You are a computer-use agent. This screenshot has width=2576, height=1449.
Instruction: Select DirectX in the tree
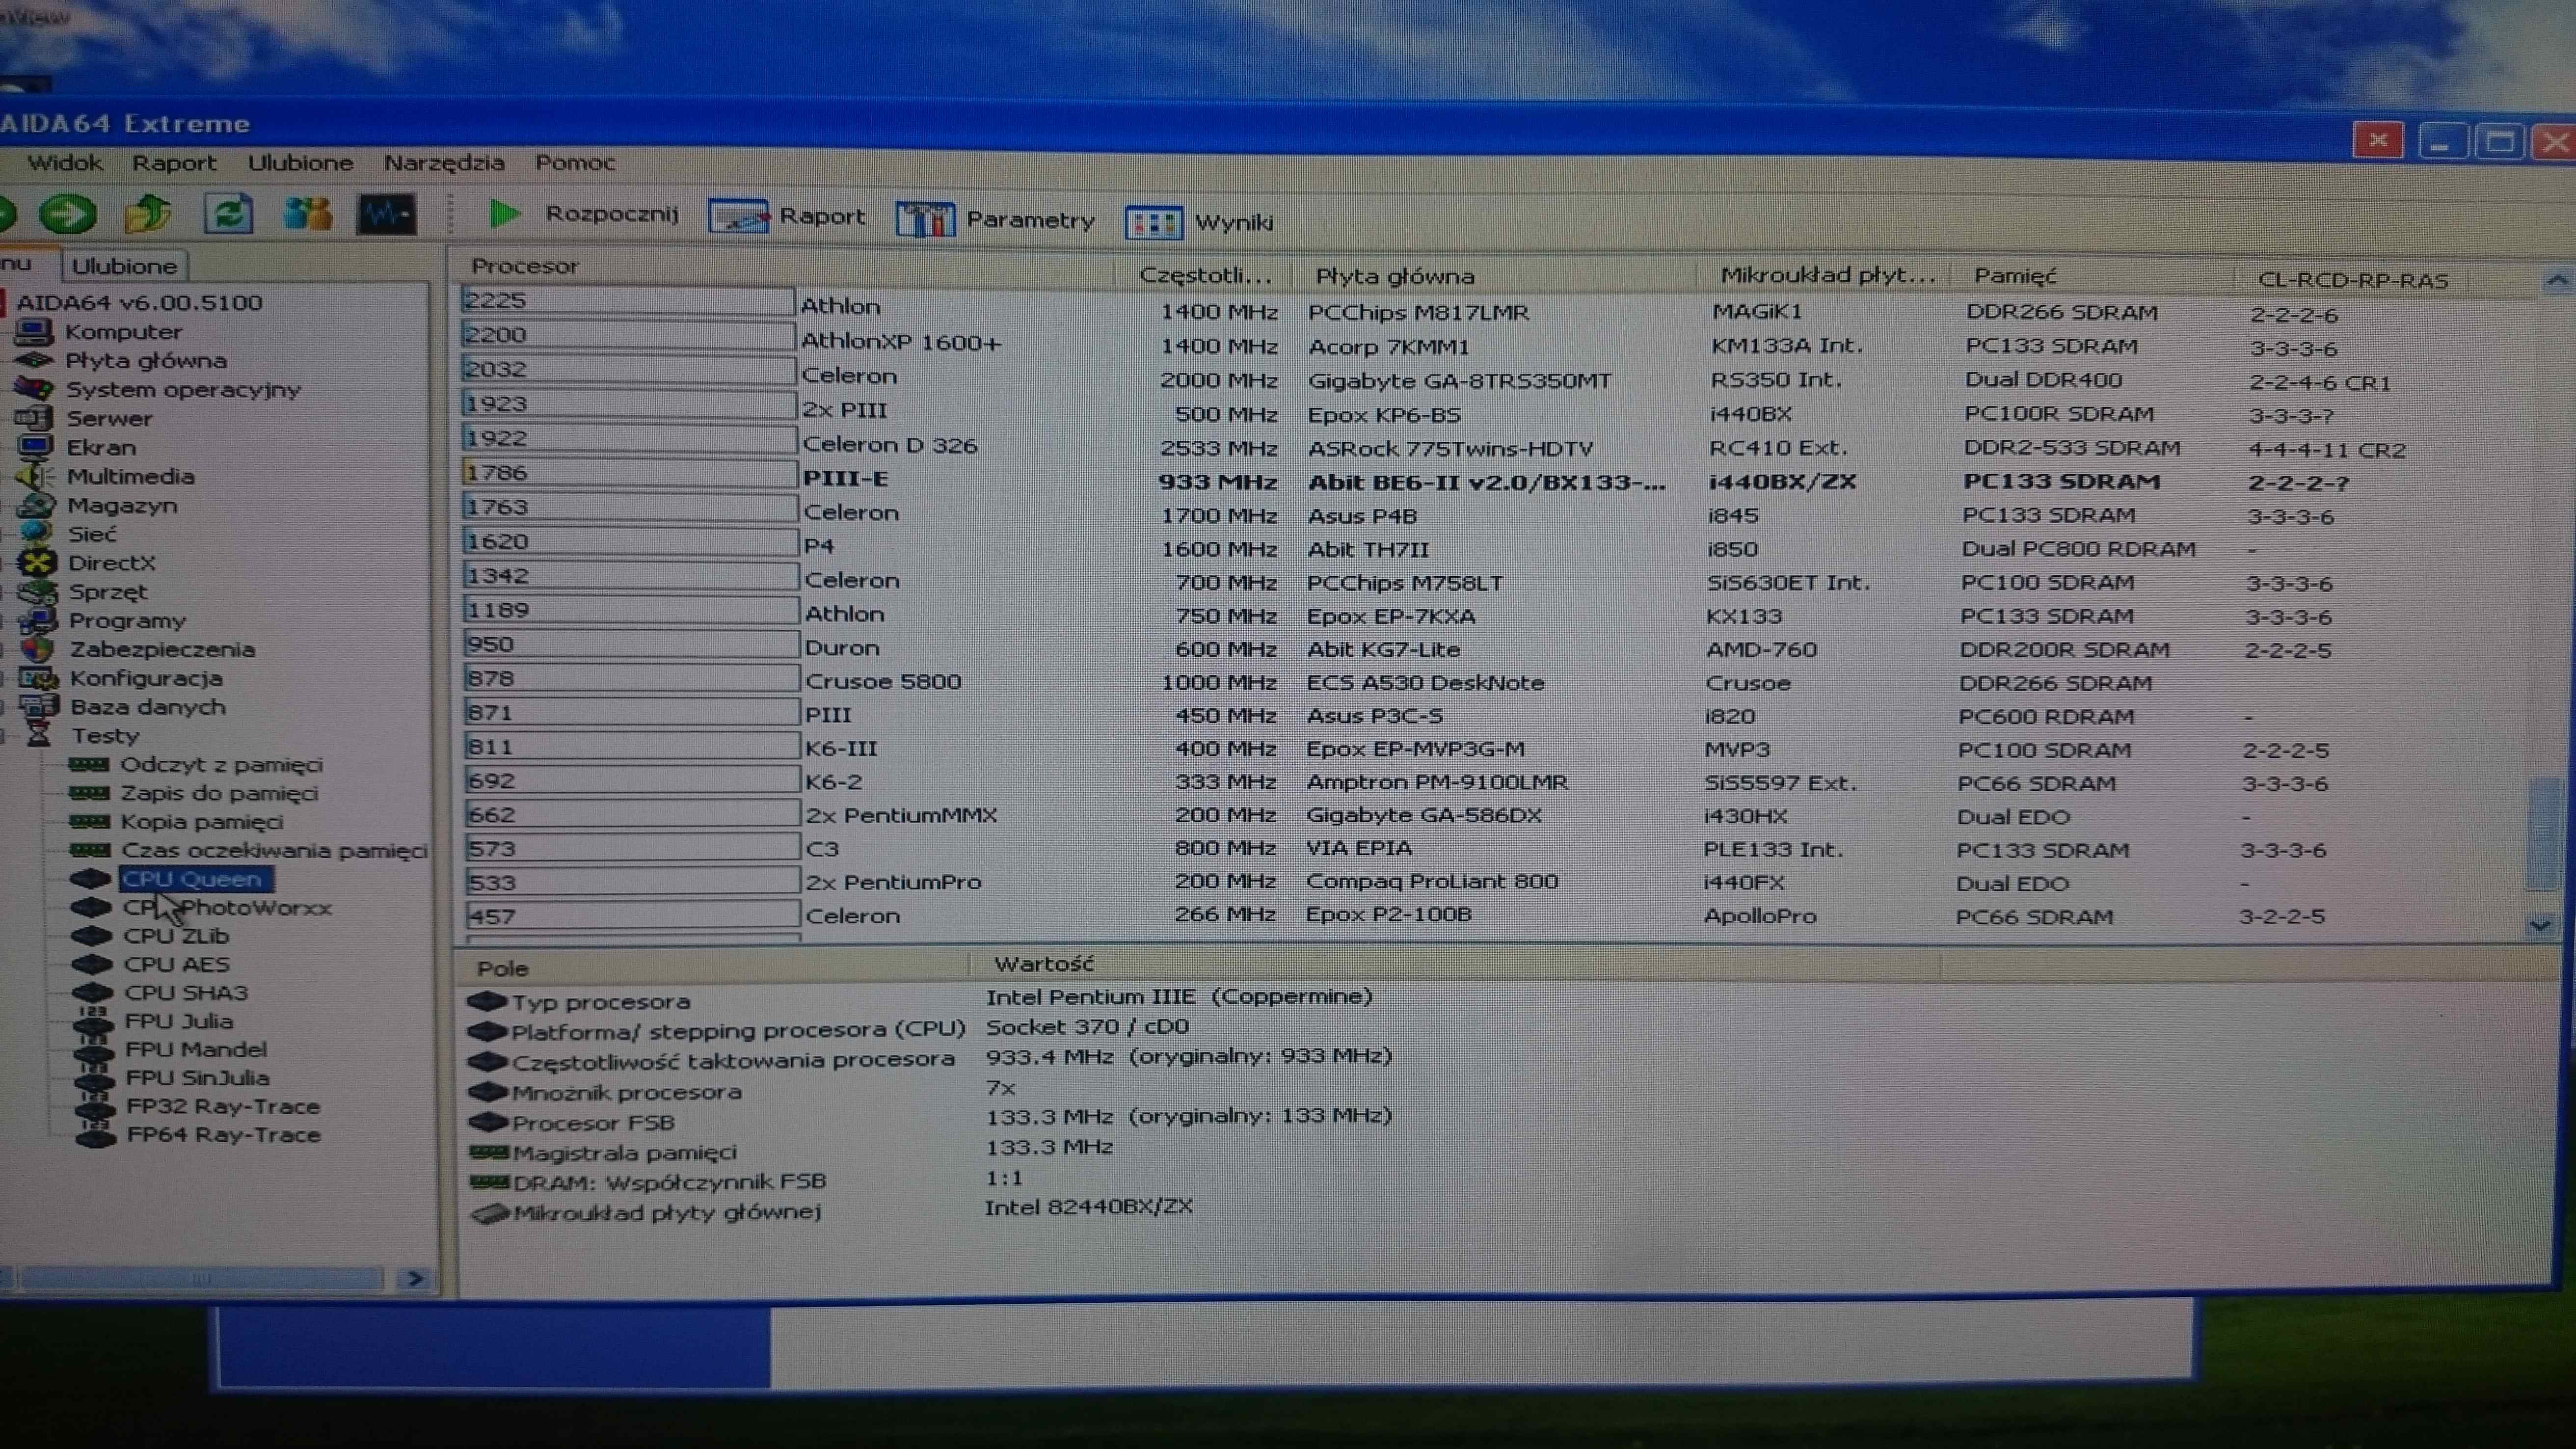click(111, 564)
